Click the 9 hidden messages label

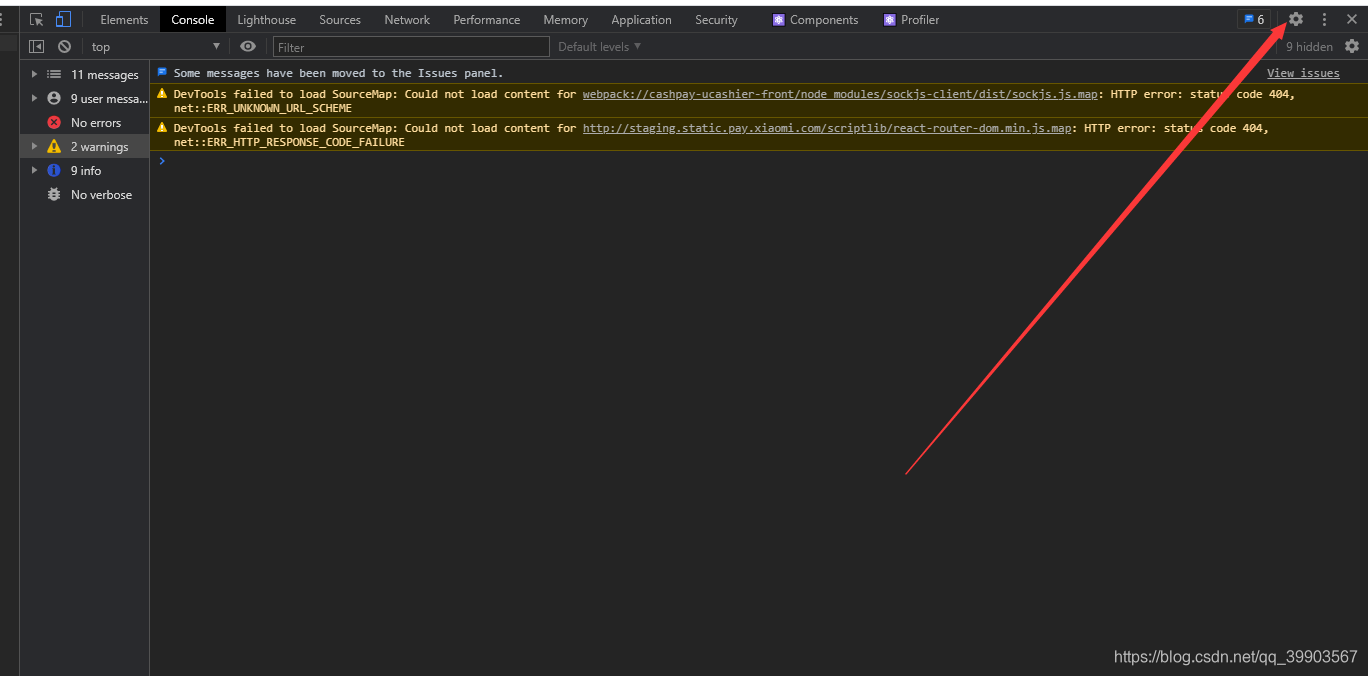coord(1309,46)
